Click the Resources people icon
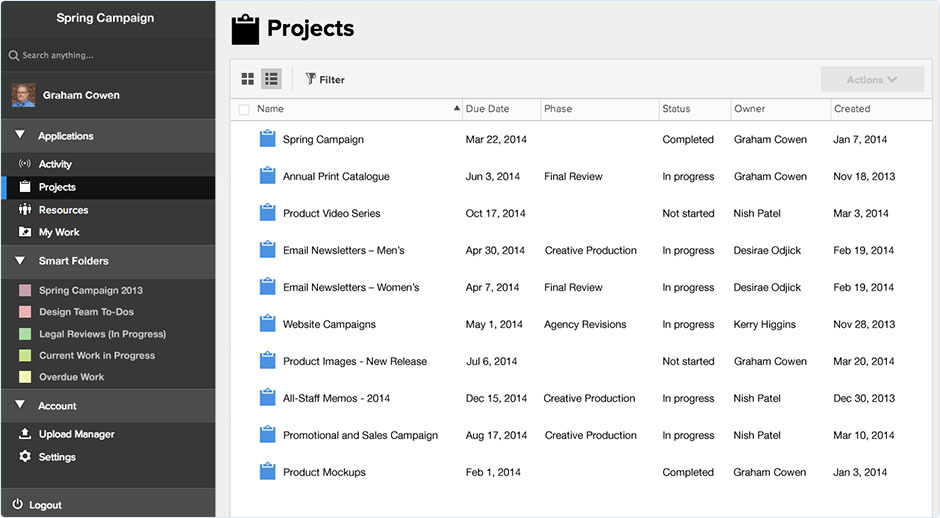This screenshot has width=940, height=518. point(25,209)
